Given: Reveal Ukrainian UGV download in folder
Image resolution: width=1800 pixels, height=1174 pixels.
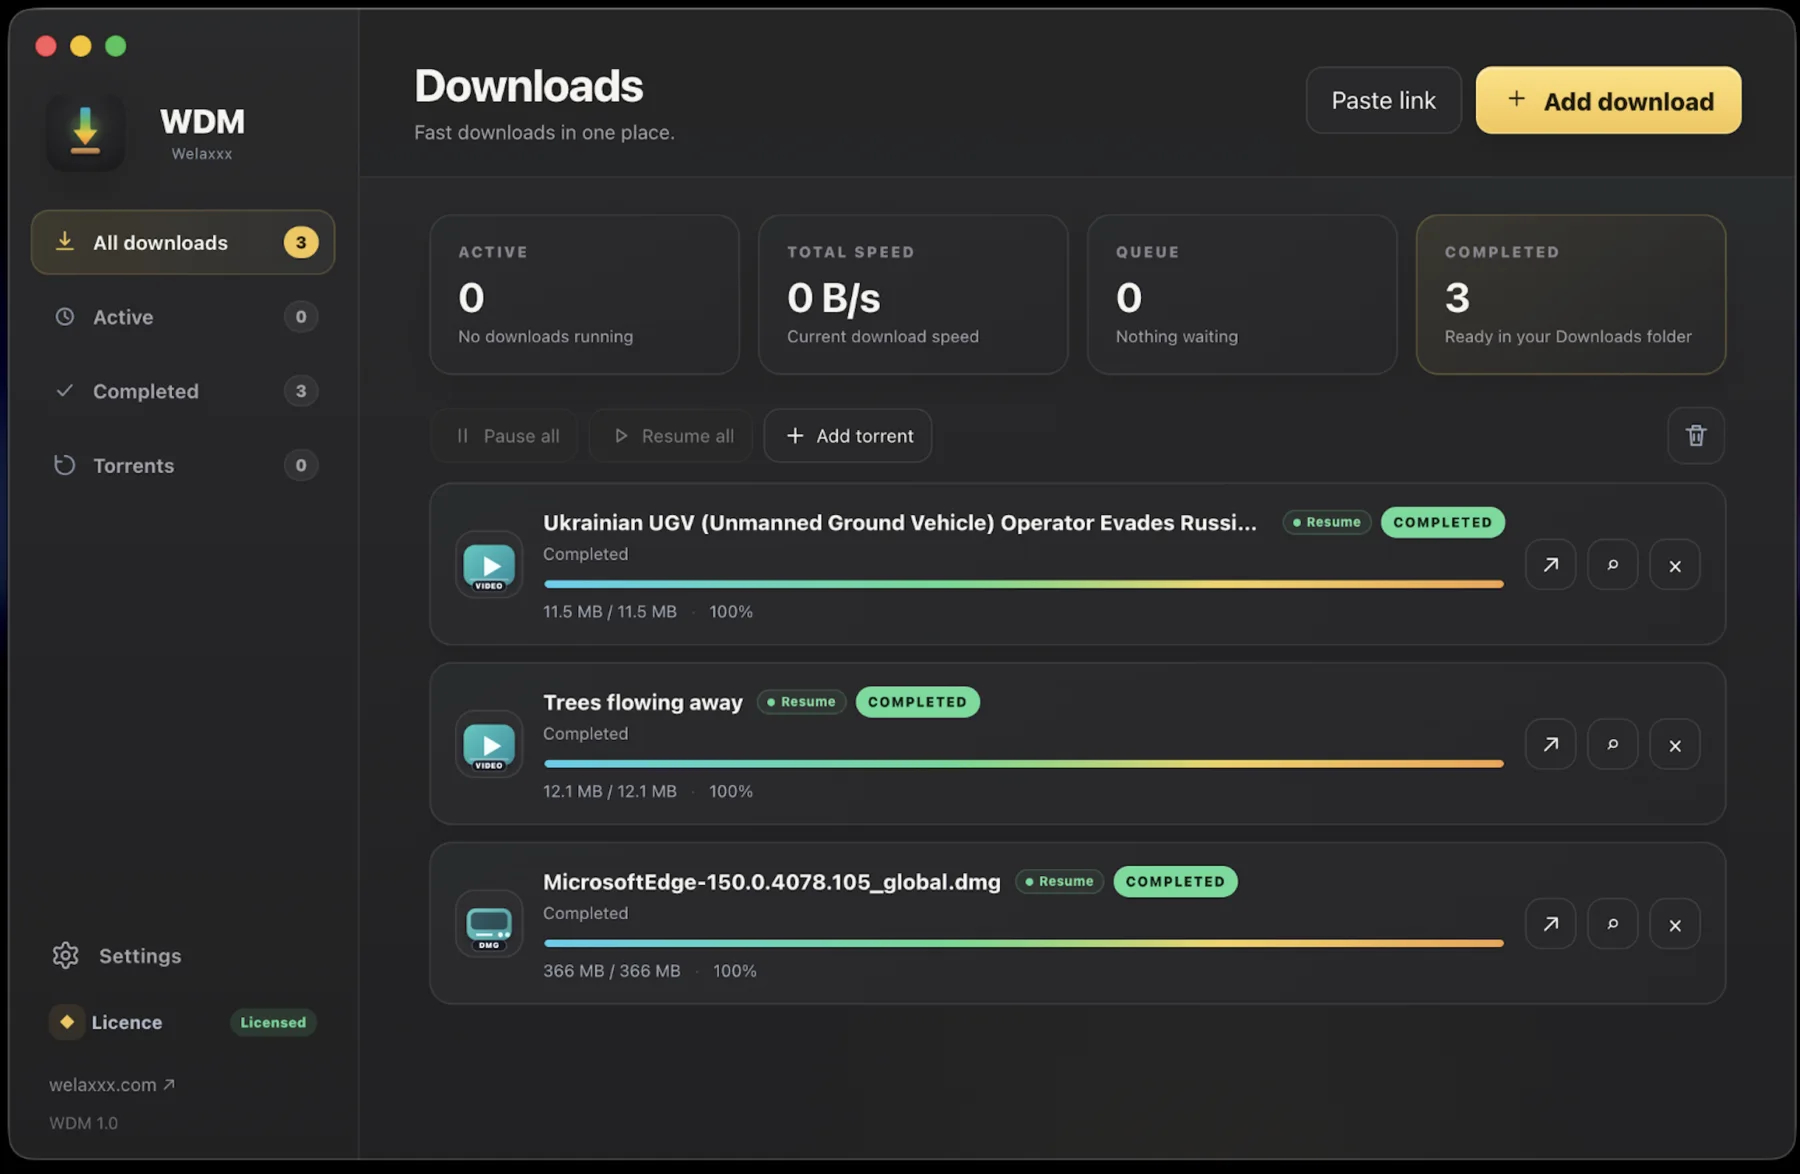Looking at the screenshot, I should coord(1612,565).
